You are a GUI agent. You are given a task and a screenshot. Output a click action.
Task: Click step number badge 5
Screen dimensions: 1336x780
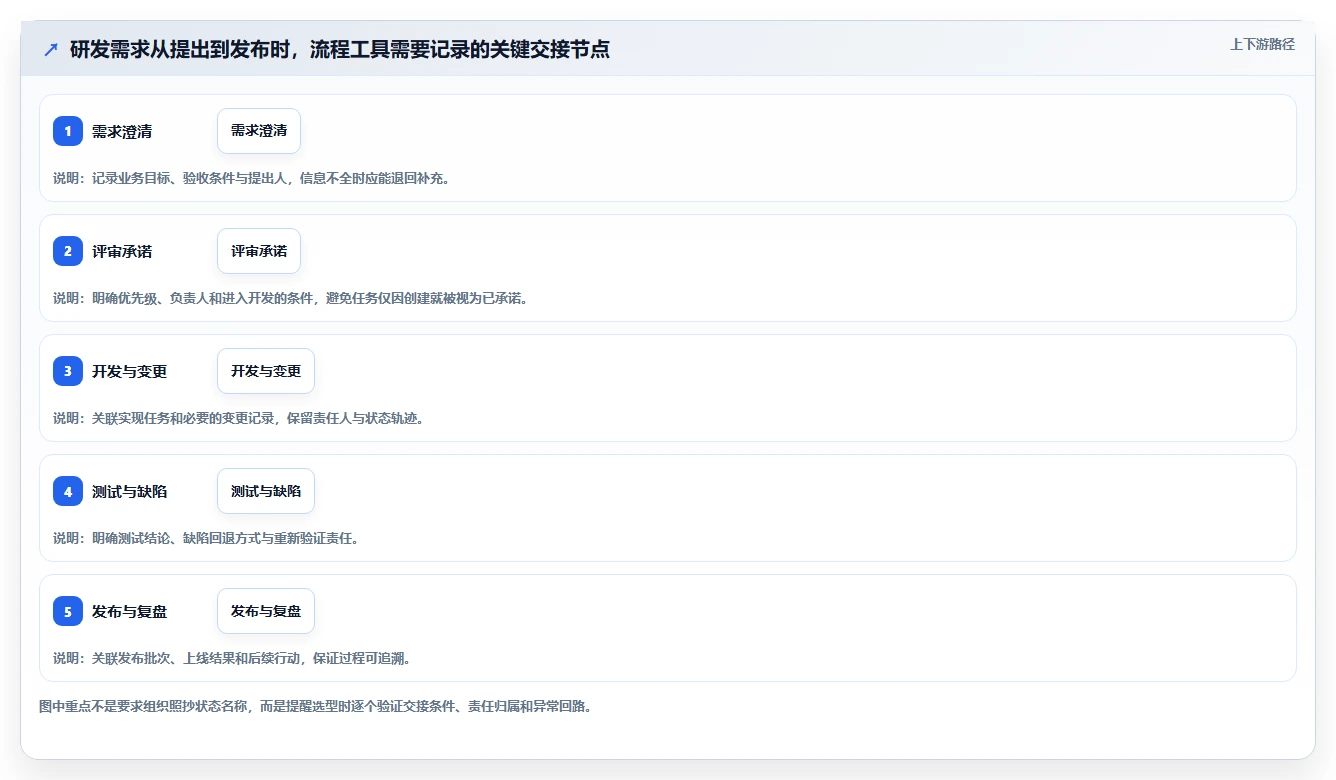click(68, 611)
